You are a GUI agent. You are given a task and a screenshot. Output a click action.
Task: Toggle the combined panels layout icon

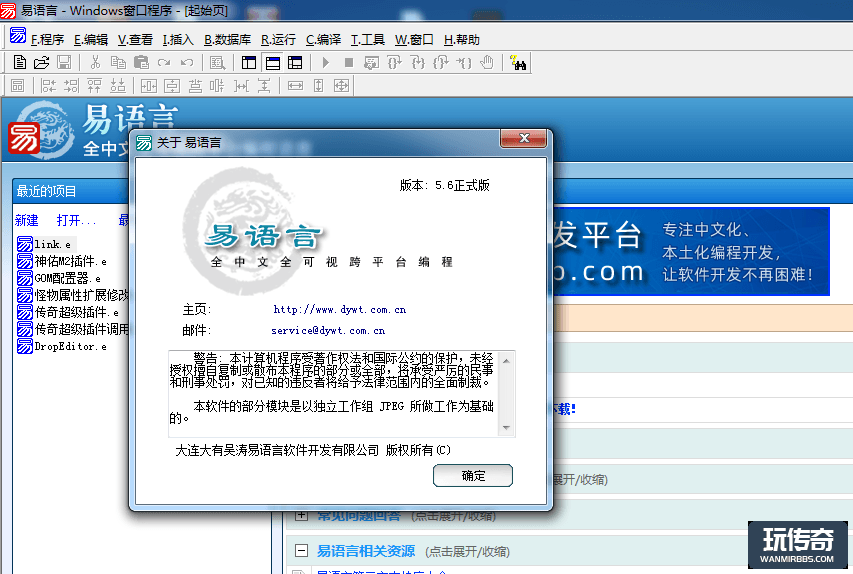pos(295,63)
